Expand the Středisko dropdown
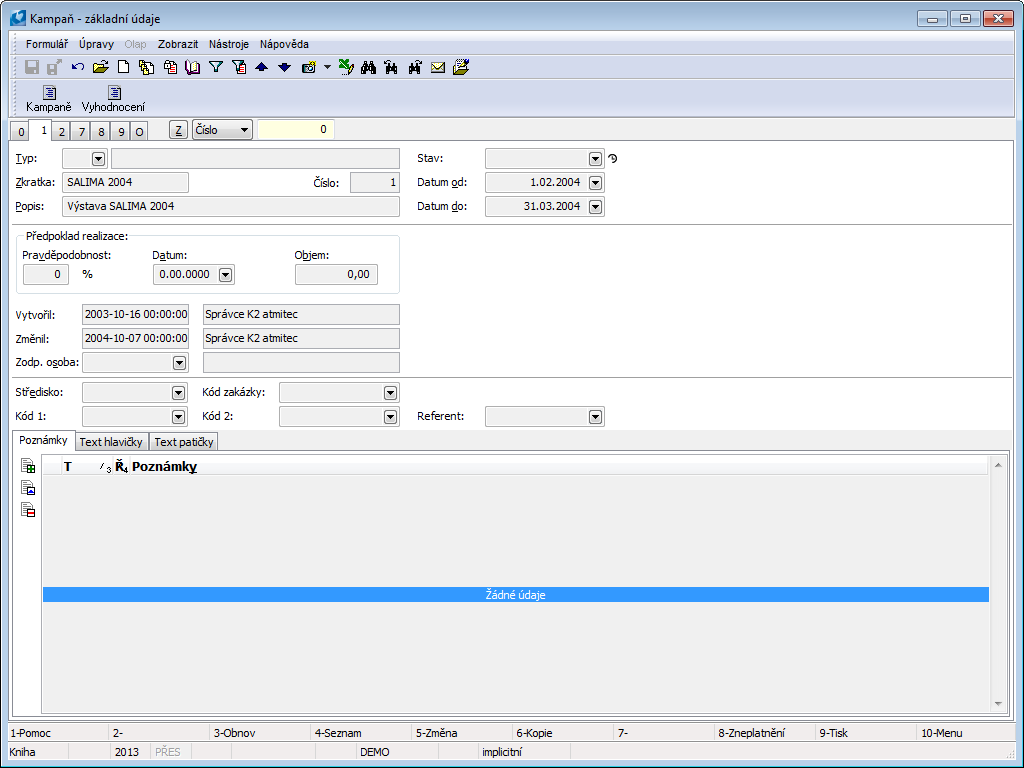The image size is (1024, 768). coord(179,393)
